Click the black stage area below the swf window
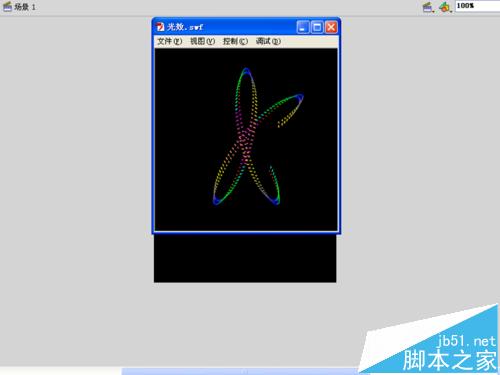 click(245, 258)
